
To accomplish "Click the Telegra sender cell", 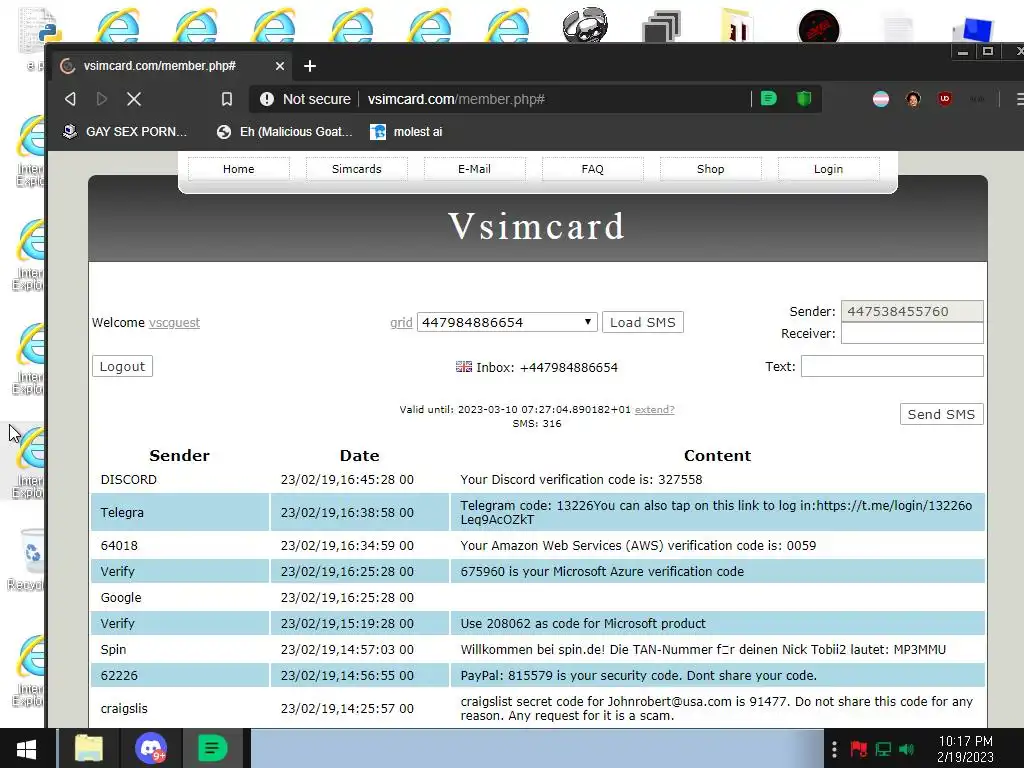I will click(x=180, y=512).
